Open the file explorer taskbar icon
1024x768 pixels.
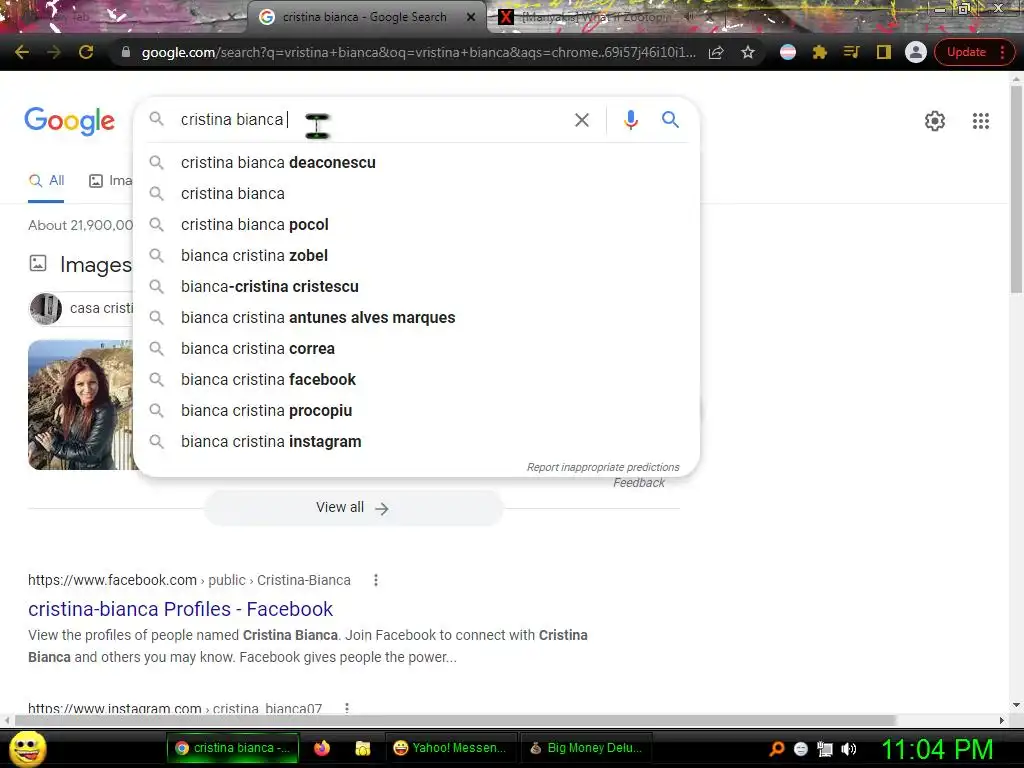(362, 748)
